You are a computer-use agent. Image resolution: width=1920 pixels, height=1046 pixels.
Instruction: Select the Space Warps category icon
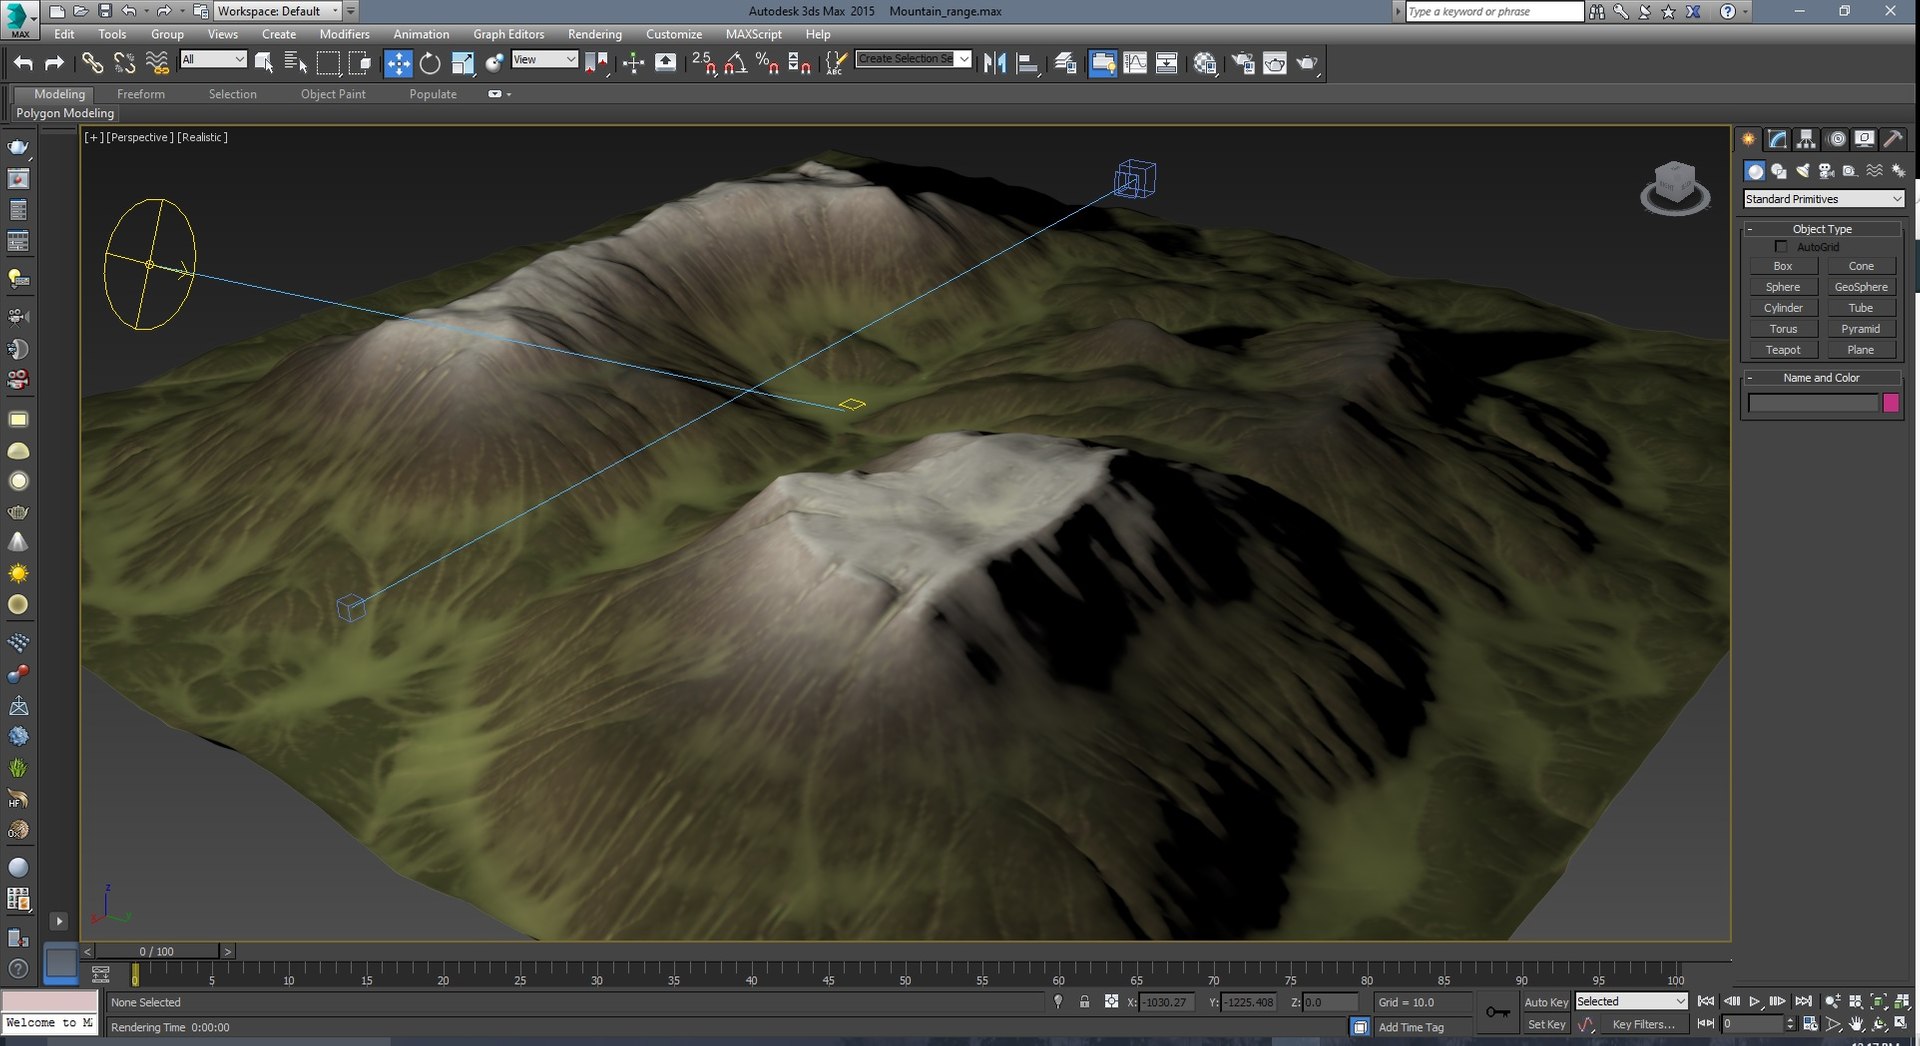coord(1874,171)
